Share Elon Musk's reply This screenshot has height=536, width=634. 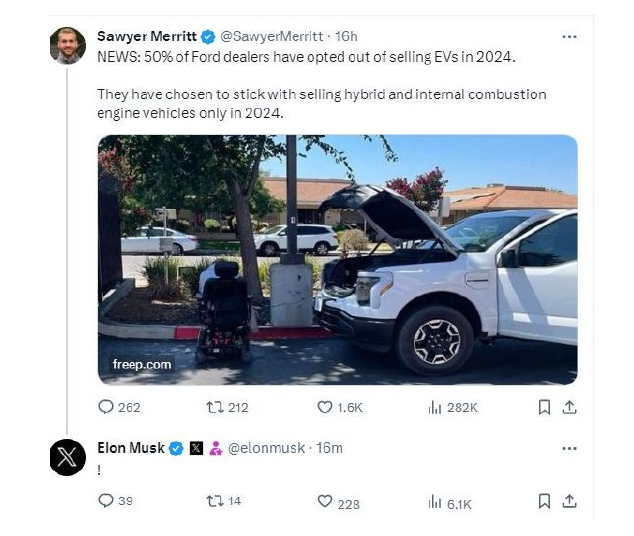point(569,502)
